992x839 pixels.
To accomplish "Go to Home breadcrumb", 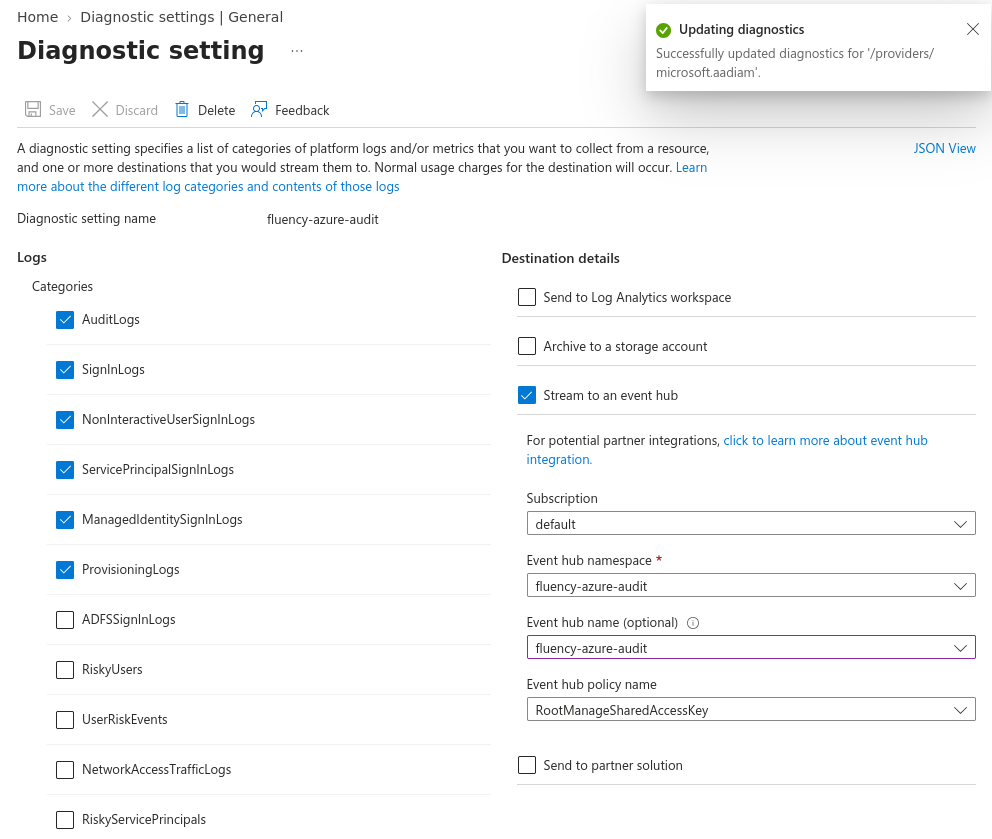I will (x=37, y=17).
